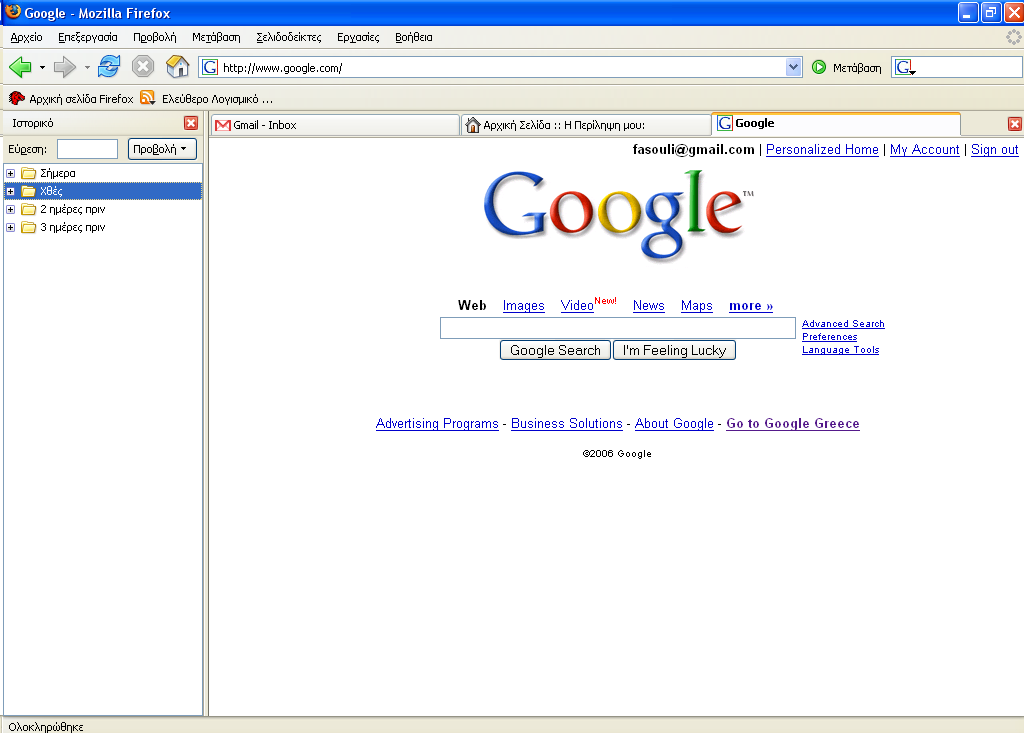Click the Google logo image
1024x733 pixels.
point(618,216)
